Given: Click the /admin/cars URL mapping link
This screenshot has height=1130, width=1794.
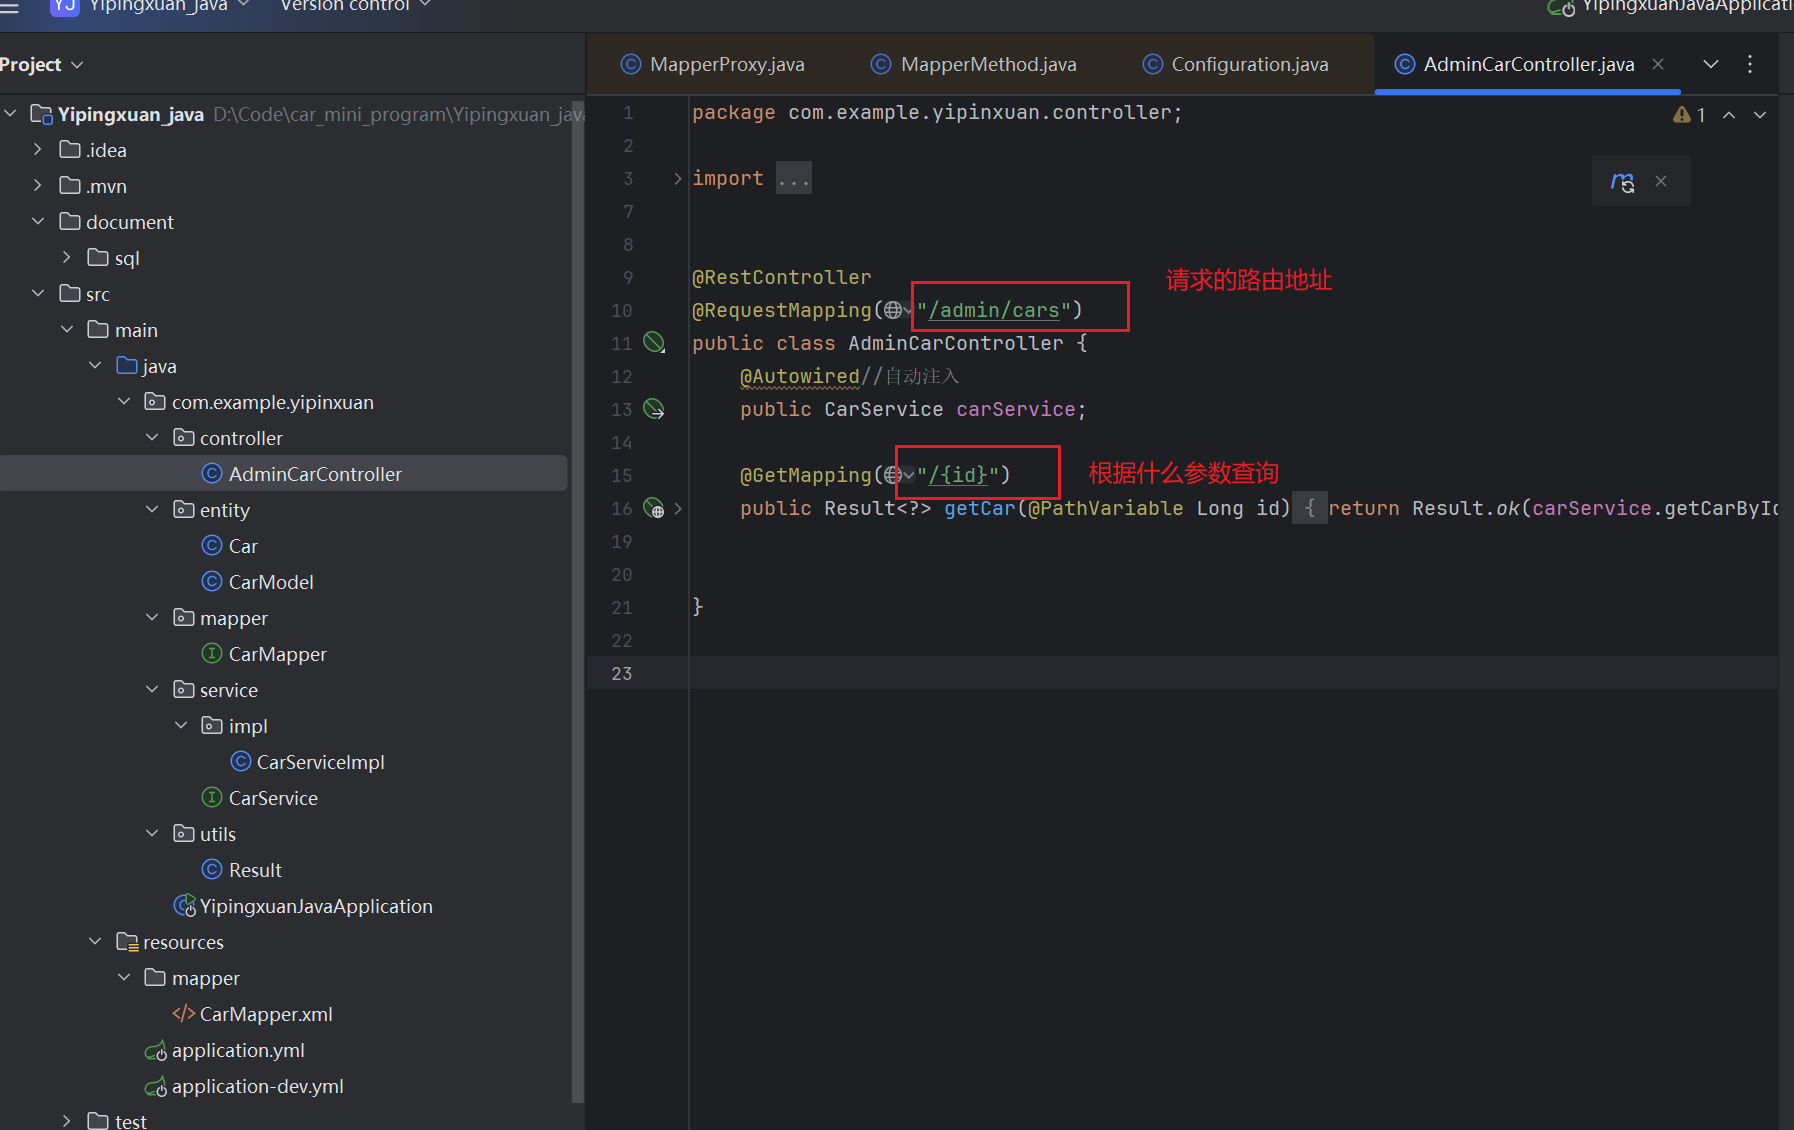Looking at the screenshot, I should pos(993,311).
